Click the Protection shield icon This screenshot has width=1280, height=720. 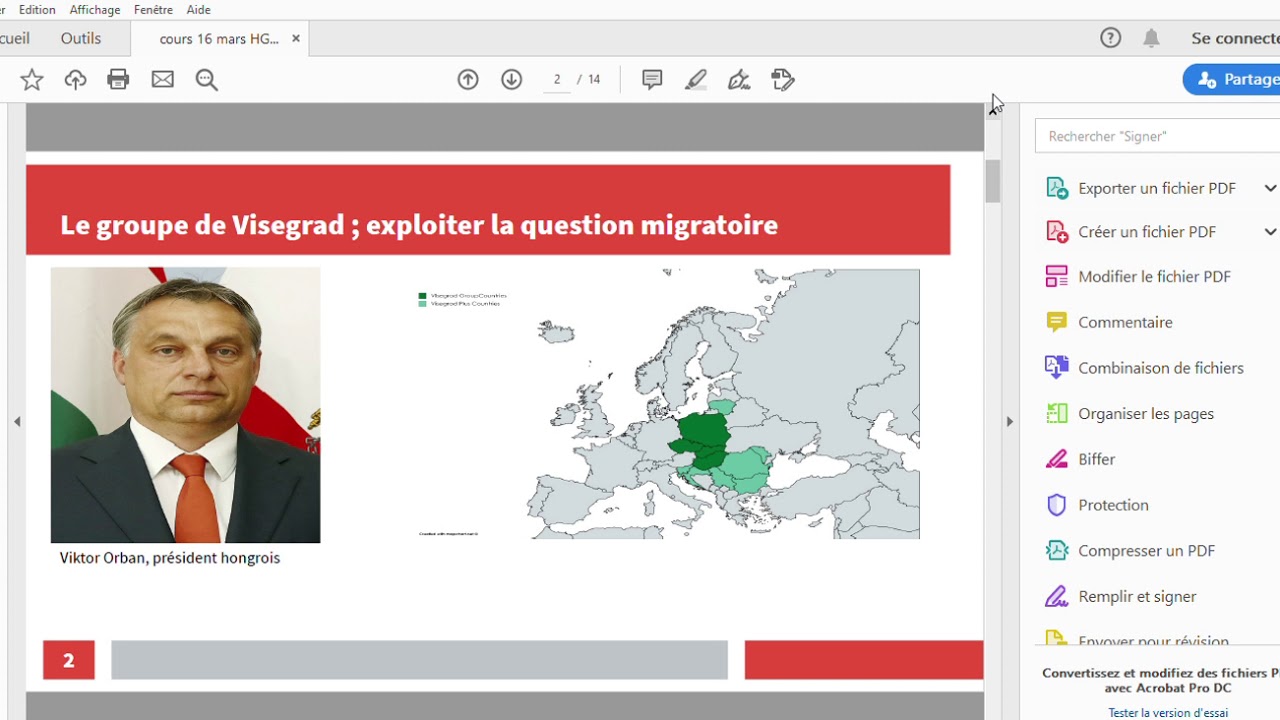coord(1057,505)
